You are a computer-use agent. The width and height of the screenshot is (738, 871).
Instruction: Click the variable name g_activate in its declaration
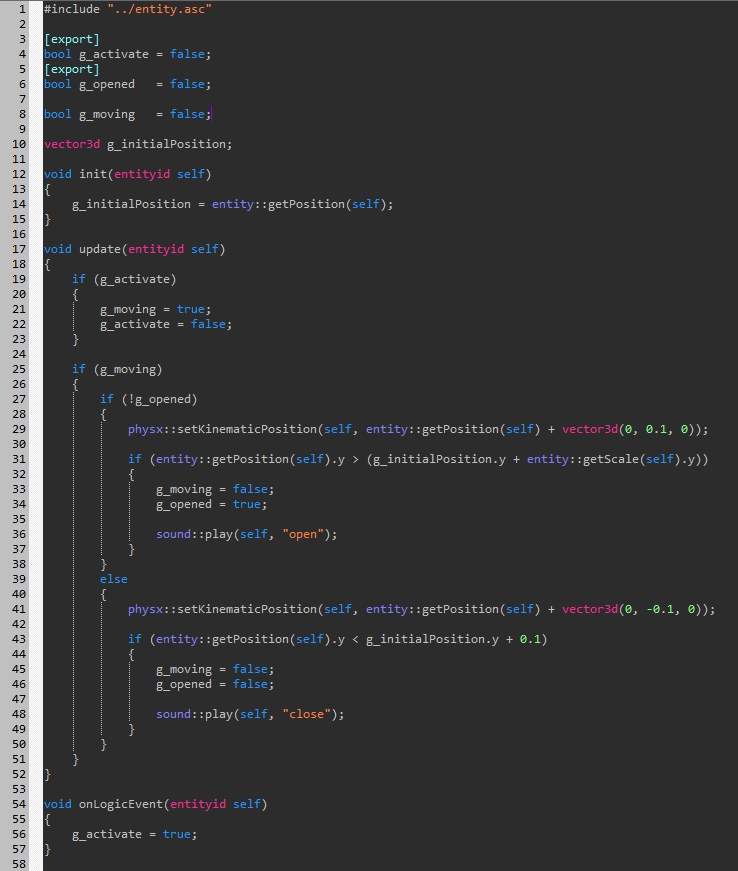click(x=114, y=54)
